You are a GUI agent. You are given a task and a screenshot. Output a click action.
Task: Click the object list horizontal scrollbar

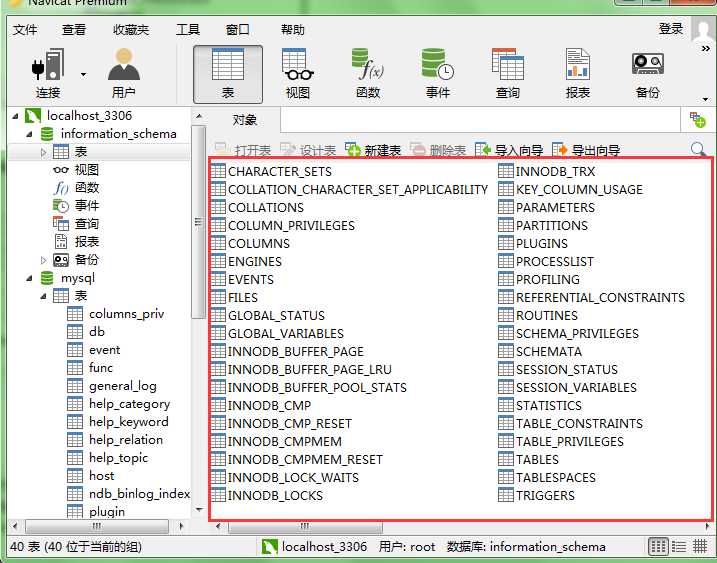305,526
